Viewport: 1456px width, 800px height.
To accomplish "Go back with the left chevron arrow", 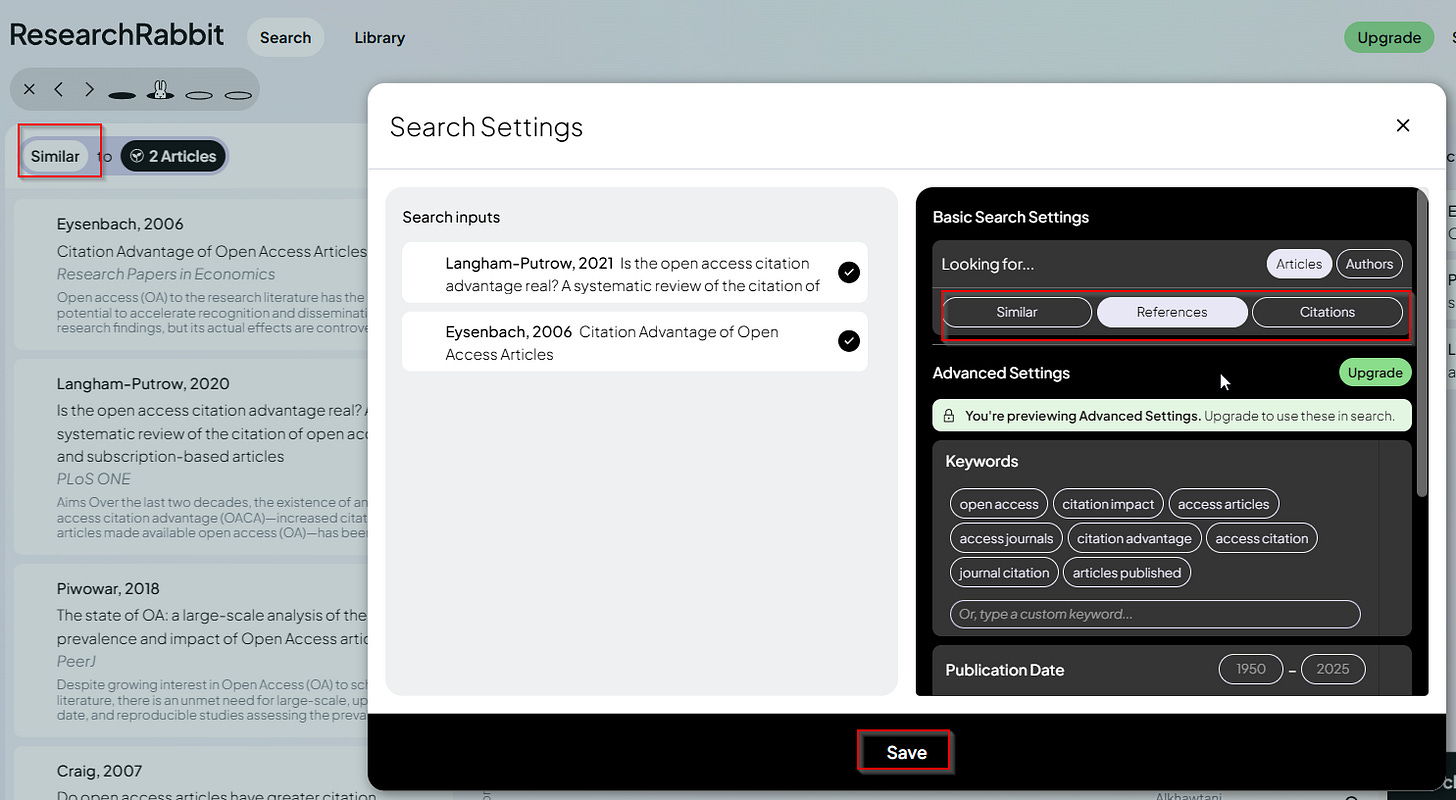I will (59, 90).
